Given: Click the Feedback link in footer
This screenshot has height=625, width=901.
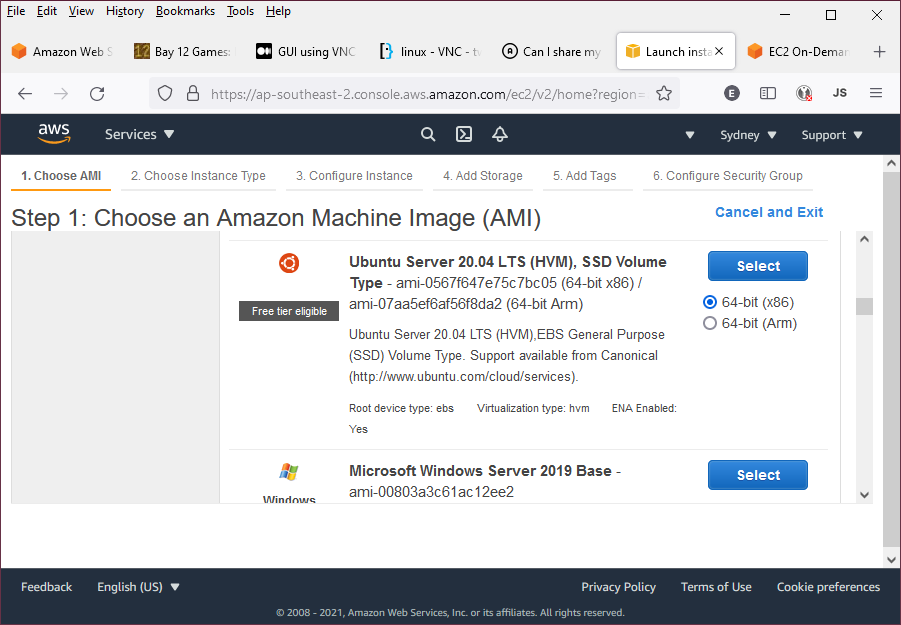Looking at the screenshot, I should (x=47, y=587).
